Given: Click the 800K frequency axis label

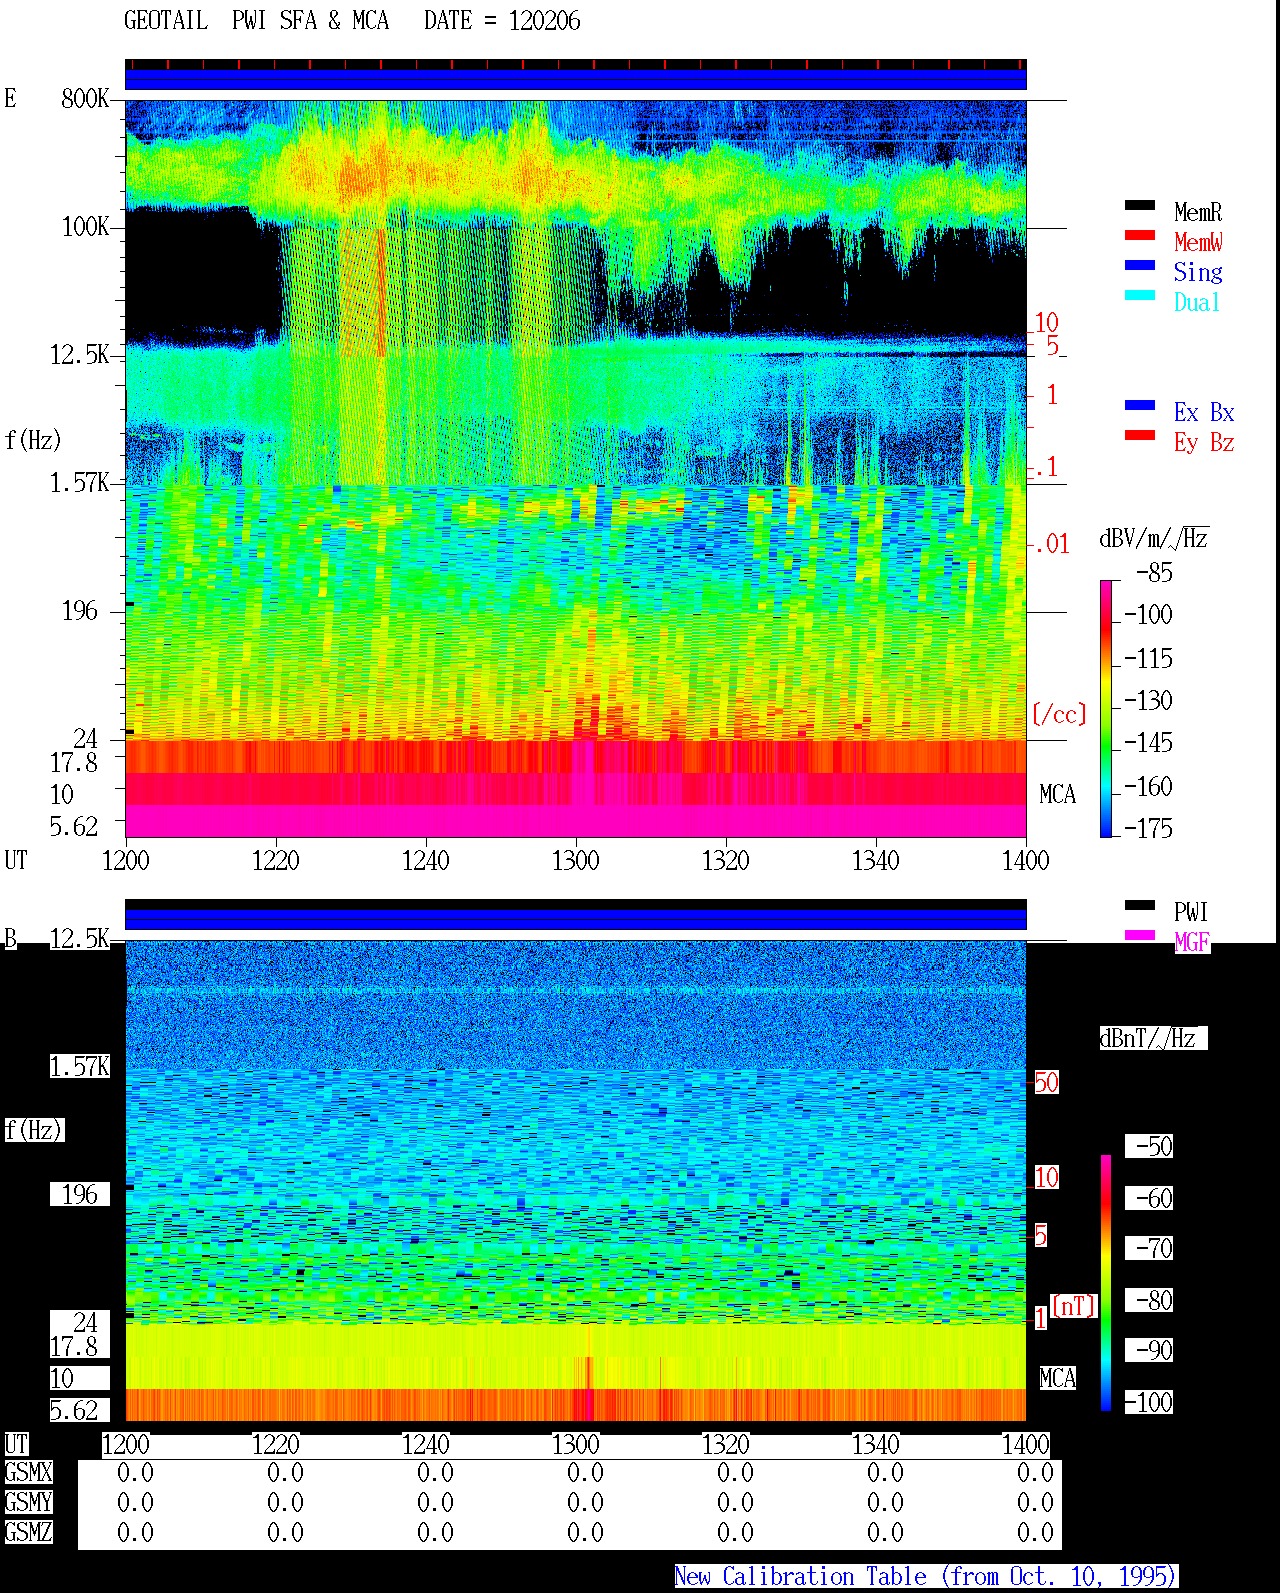Looking at the screenshot, I should point(85,99).
